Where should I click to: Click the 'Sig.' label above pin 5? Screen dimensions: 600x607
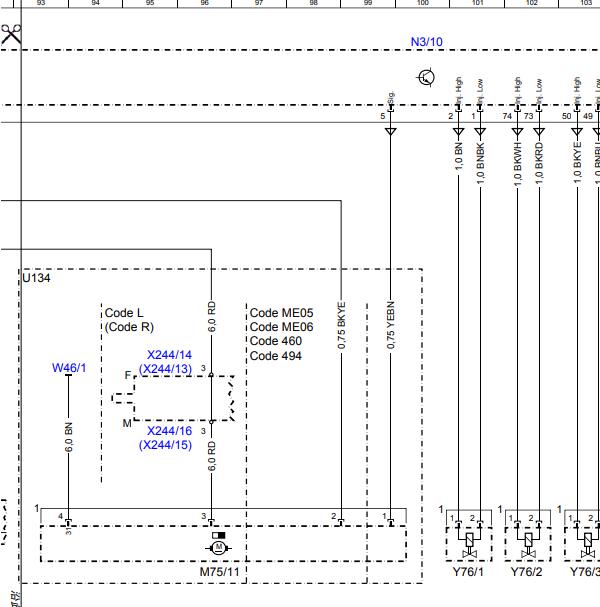(391, 98)
